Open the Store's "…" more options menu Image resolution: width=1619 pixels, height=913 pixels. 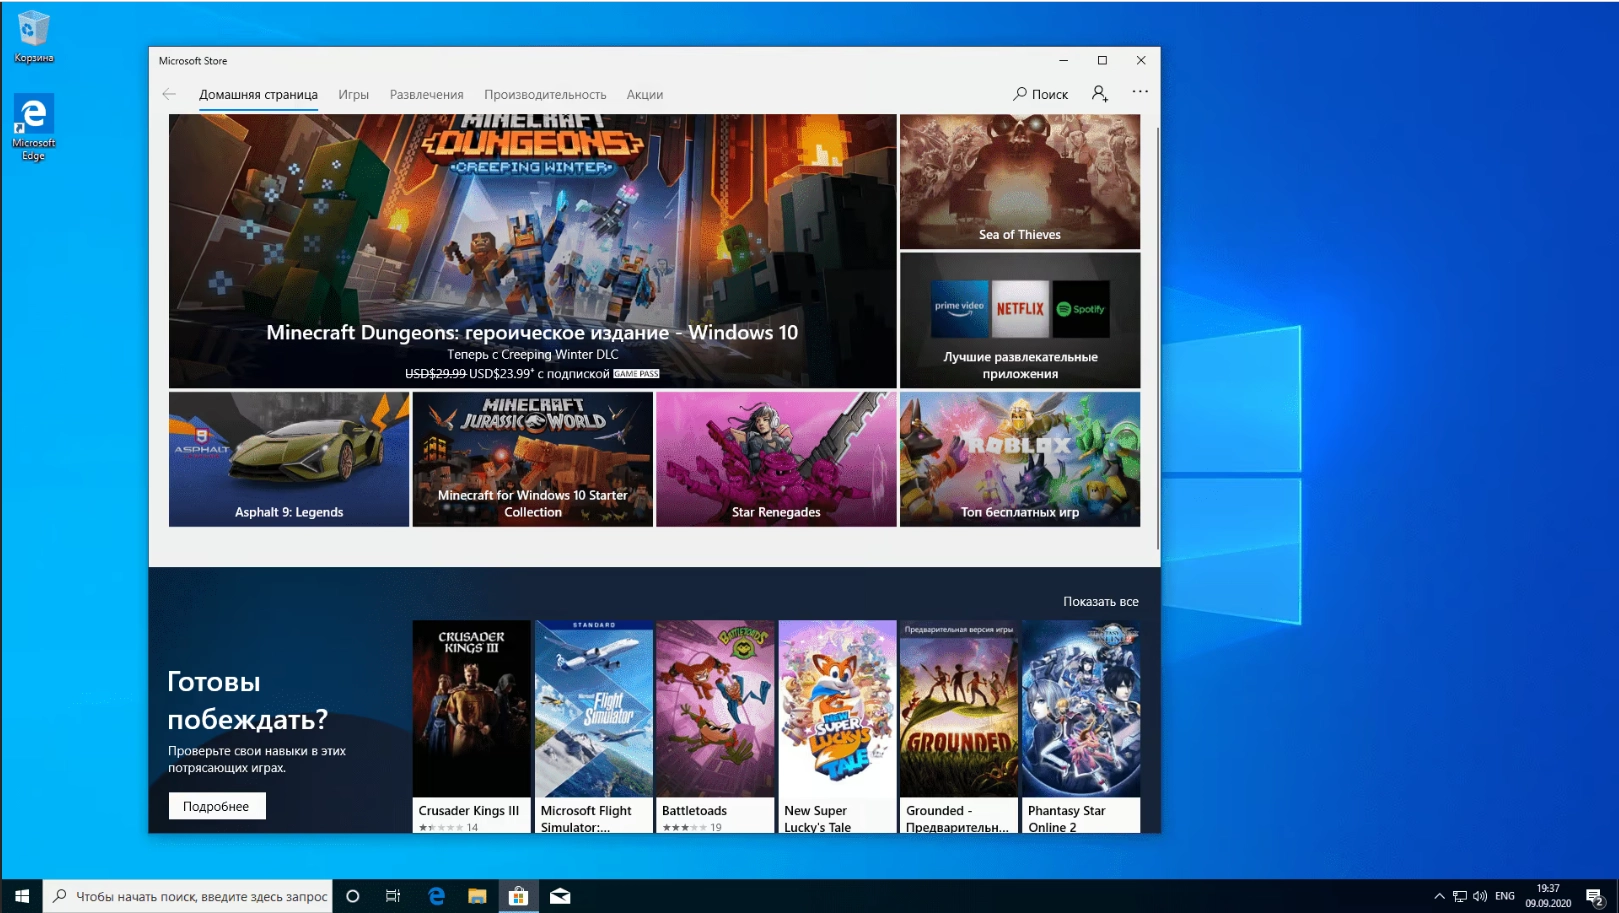coord(1139,92)
